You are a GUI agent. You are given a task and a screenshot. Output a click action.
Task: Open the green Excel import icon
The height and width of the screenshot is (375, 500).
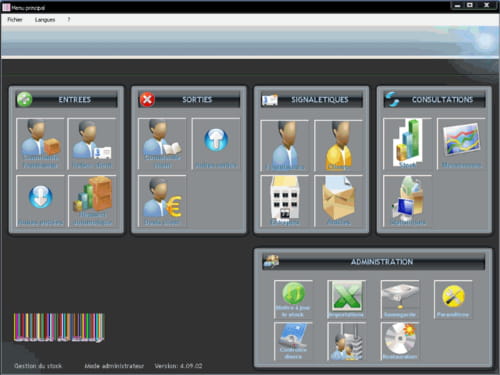(347, 299)
